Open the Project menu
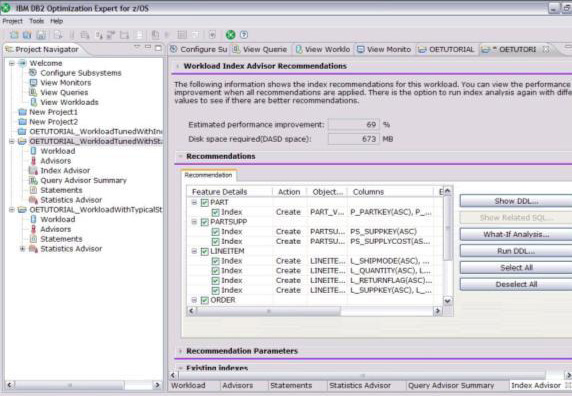 pos(12,21)
